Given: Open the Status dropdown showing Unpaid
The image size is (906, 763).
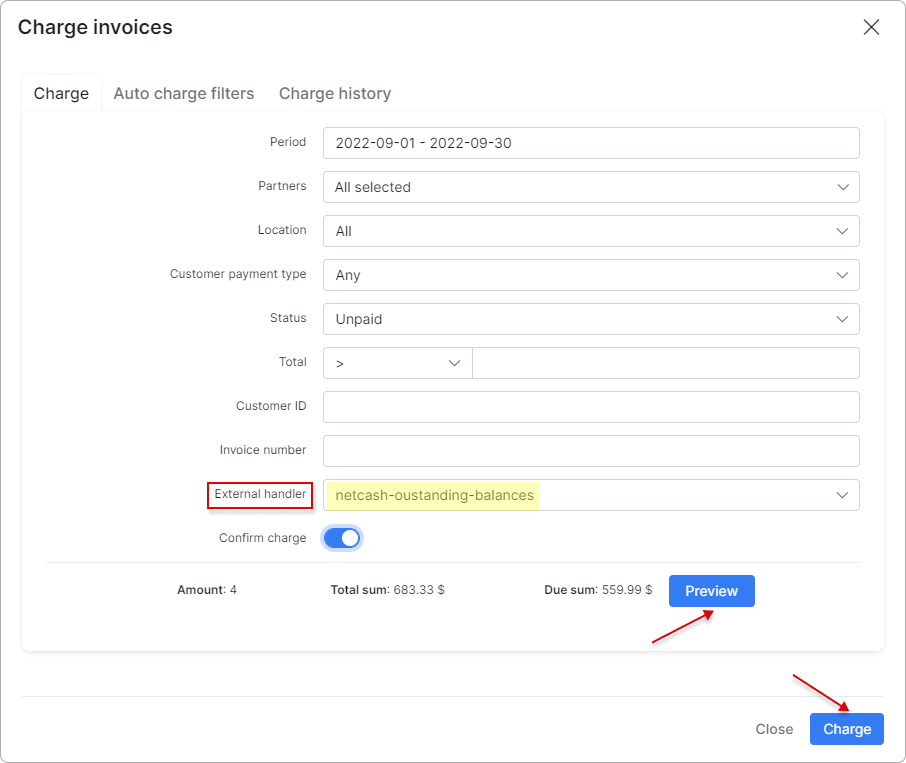Looking at the screenshot, I should coord(590,319).
